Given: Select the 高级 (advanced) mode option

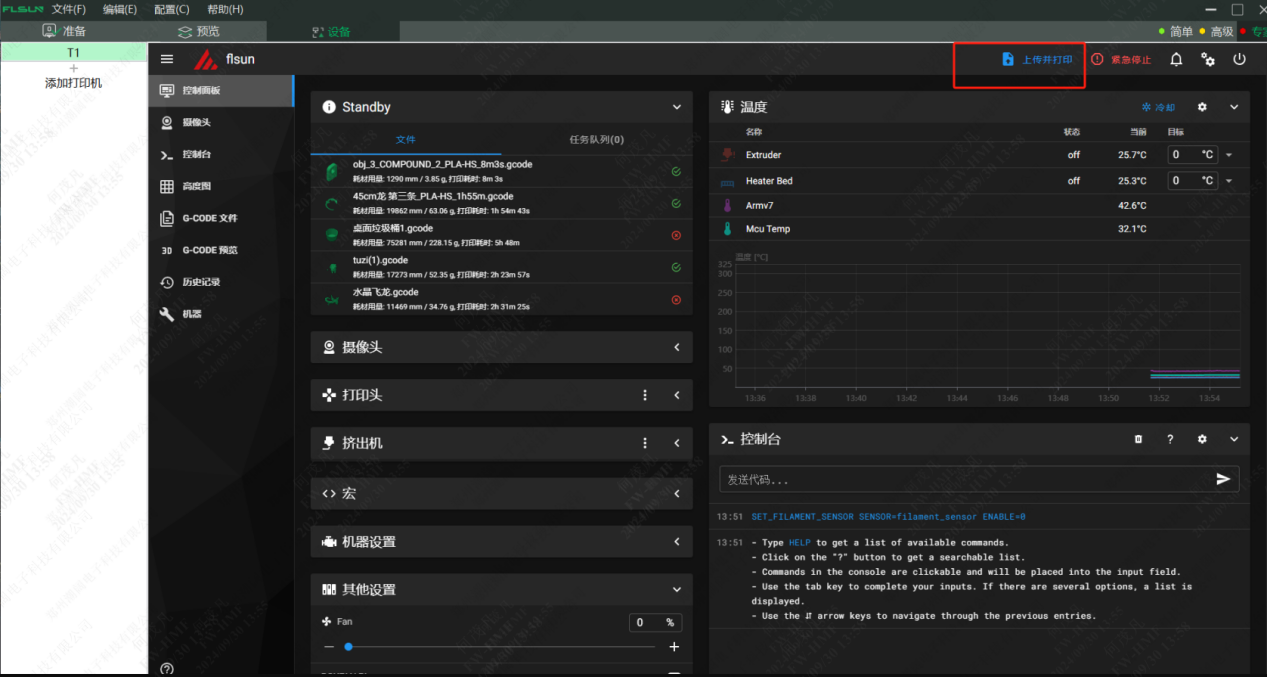Looking at the screenshot, I should [x=1221, y=32].
